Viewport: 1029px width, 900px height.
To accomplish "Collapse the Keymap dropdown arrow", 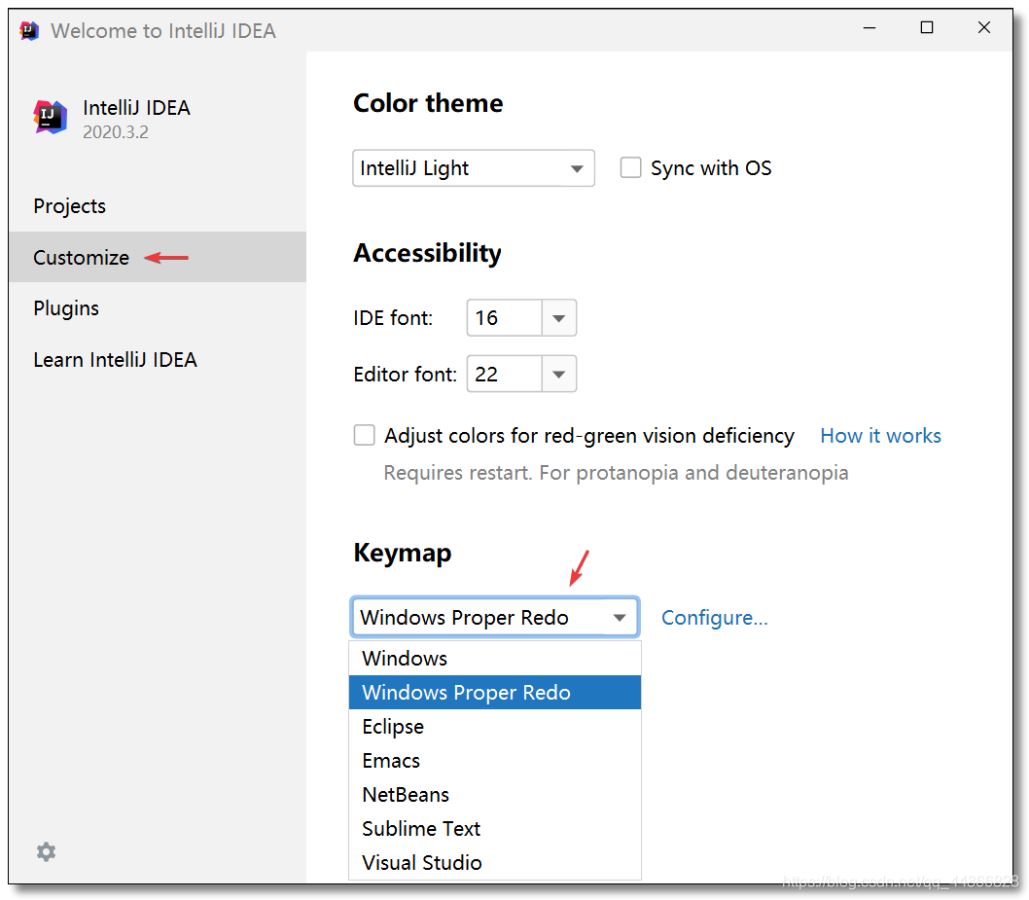I will 619,618.
